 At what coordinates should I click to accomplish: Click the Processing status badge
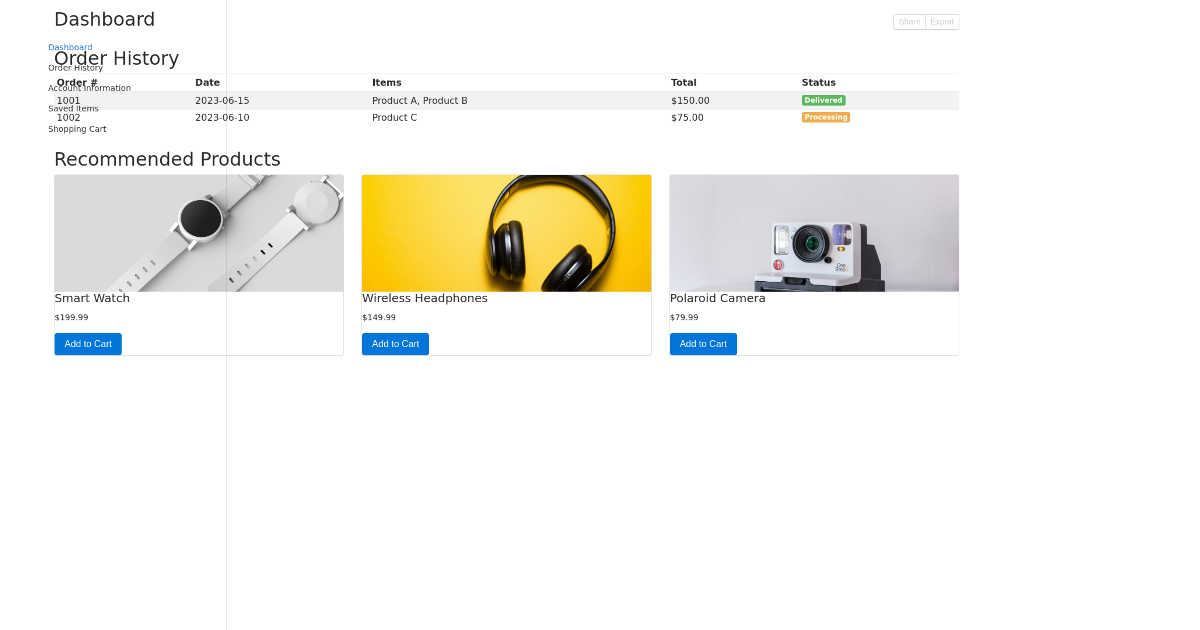click(x=825, y=117)
